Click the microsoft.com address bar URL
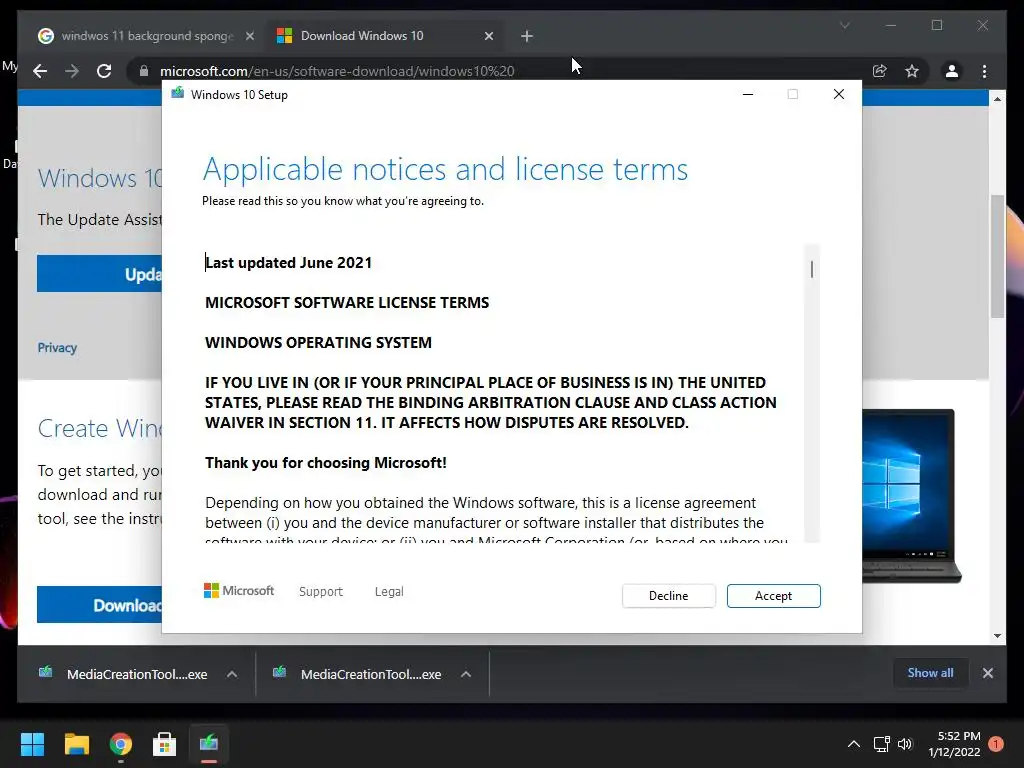Viewport: 1024px width, 768px height. point(337,71)
